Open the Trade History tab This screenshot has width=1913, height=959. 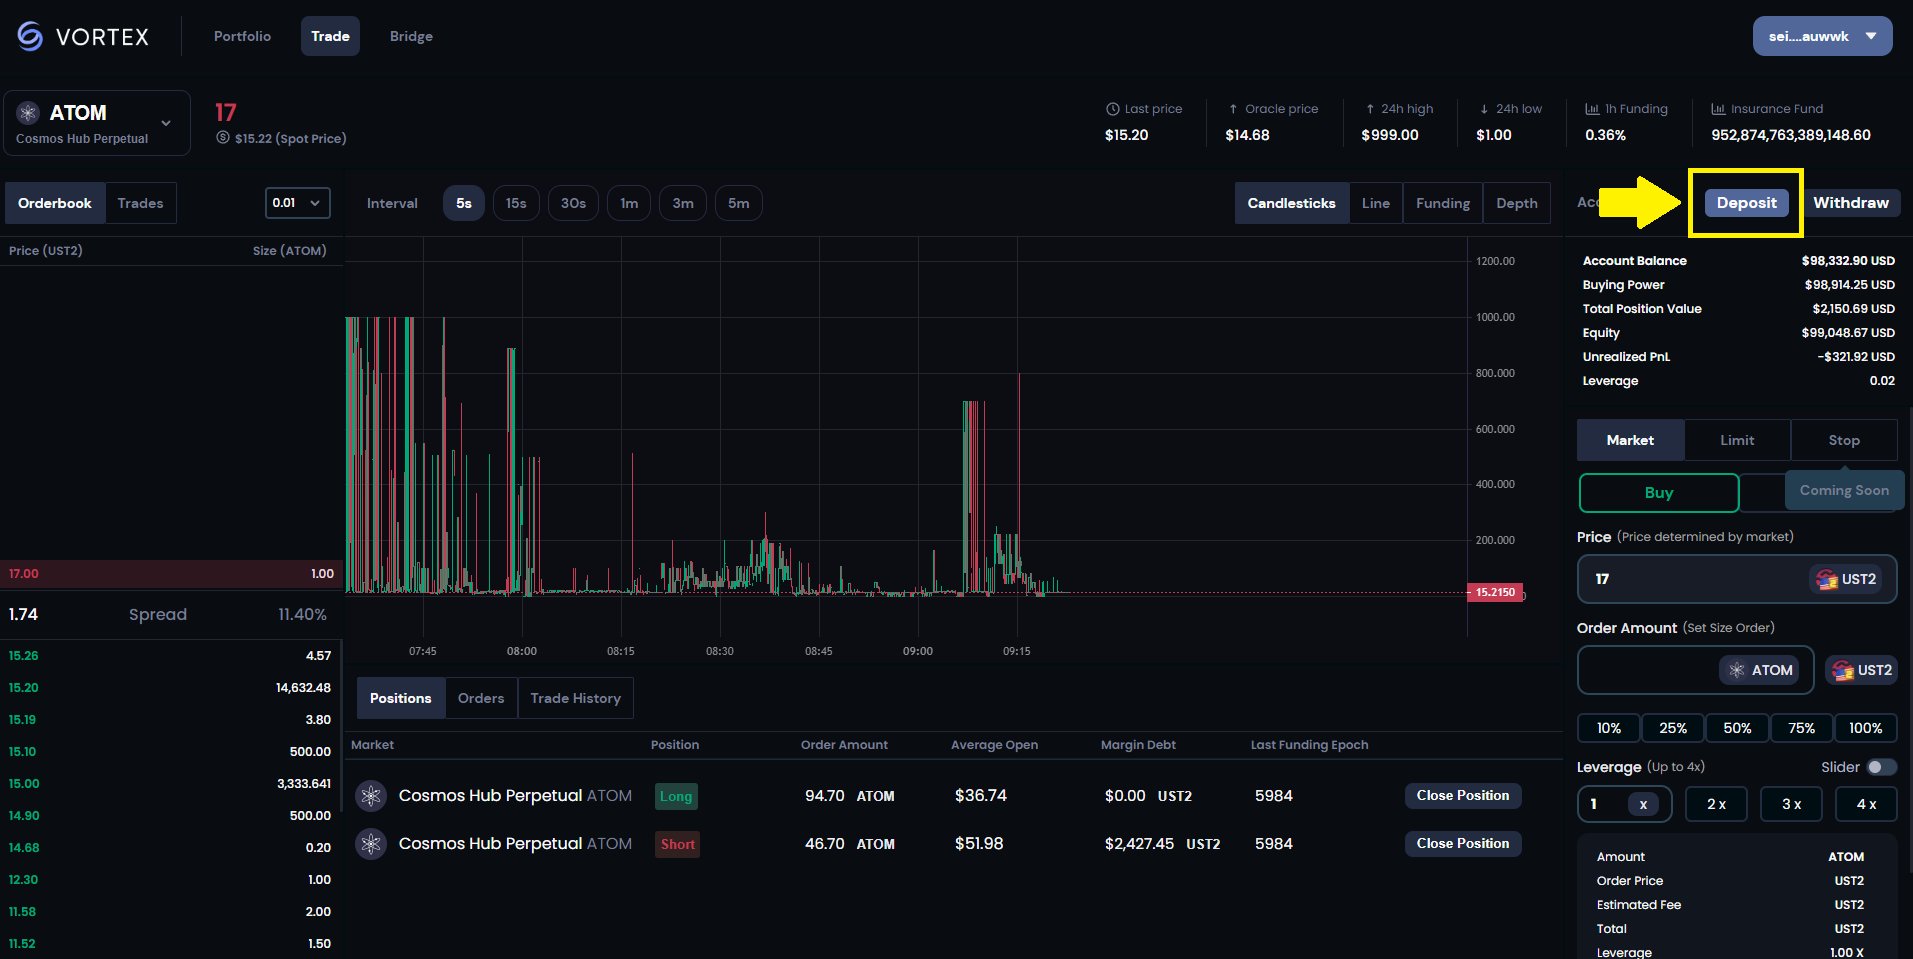[x=575, y=698]
